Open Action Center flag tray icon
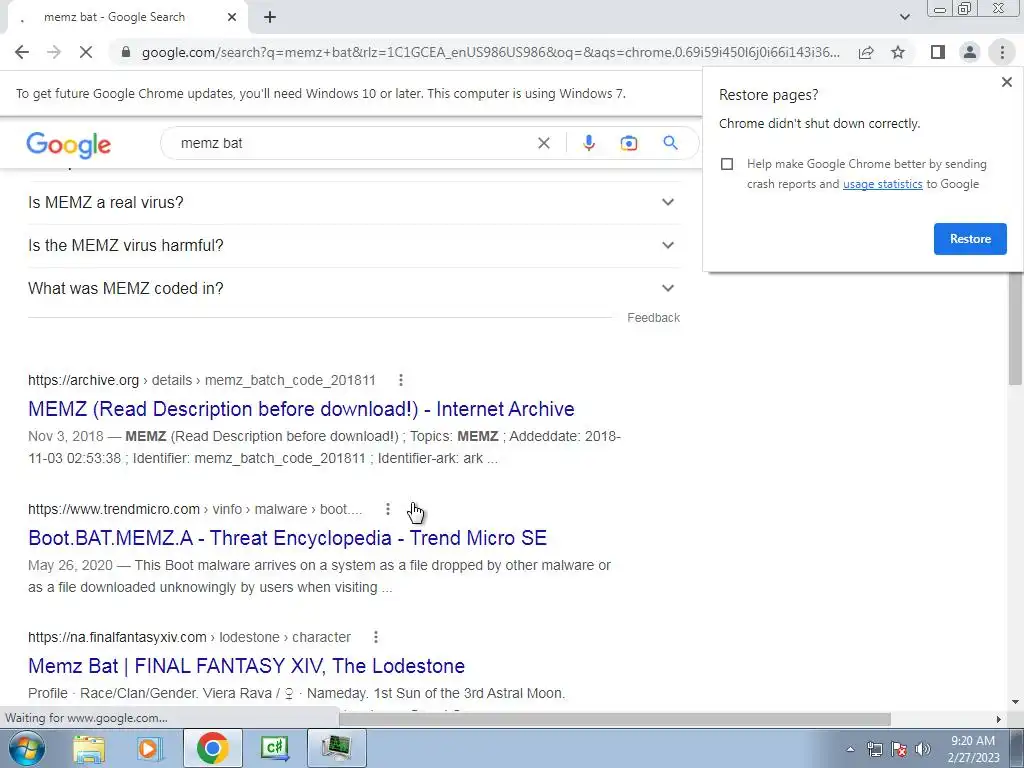The image size is (1024, 768). [x=899, y=749]
